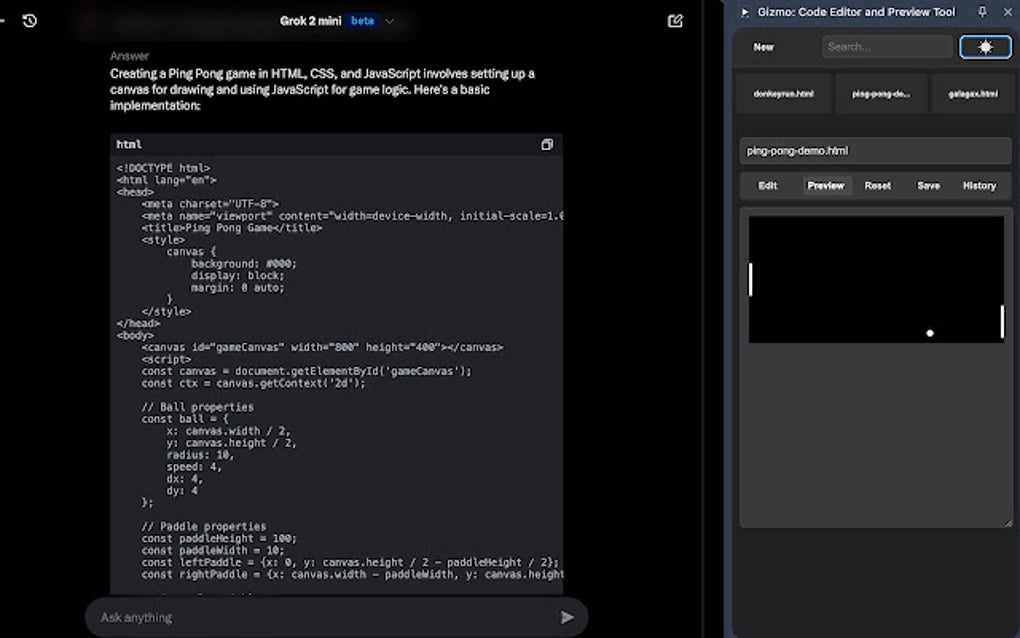Start a new chat with compose icon

[676, 20]
